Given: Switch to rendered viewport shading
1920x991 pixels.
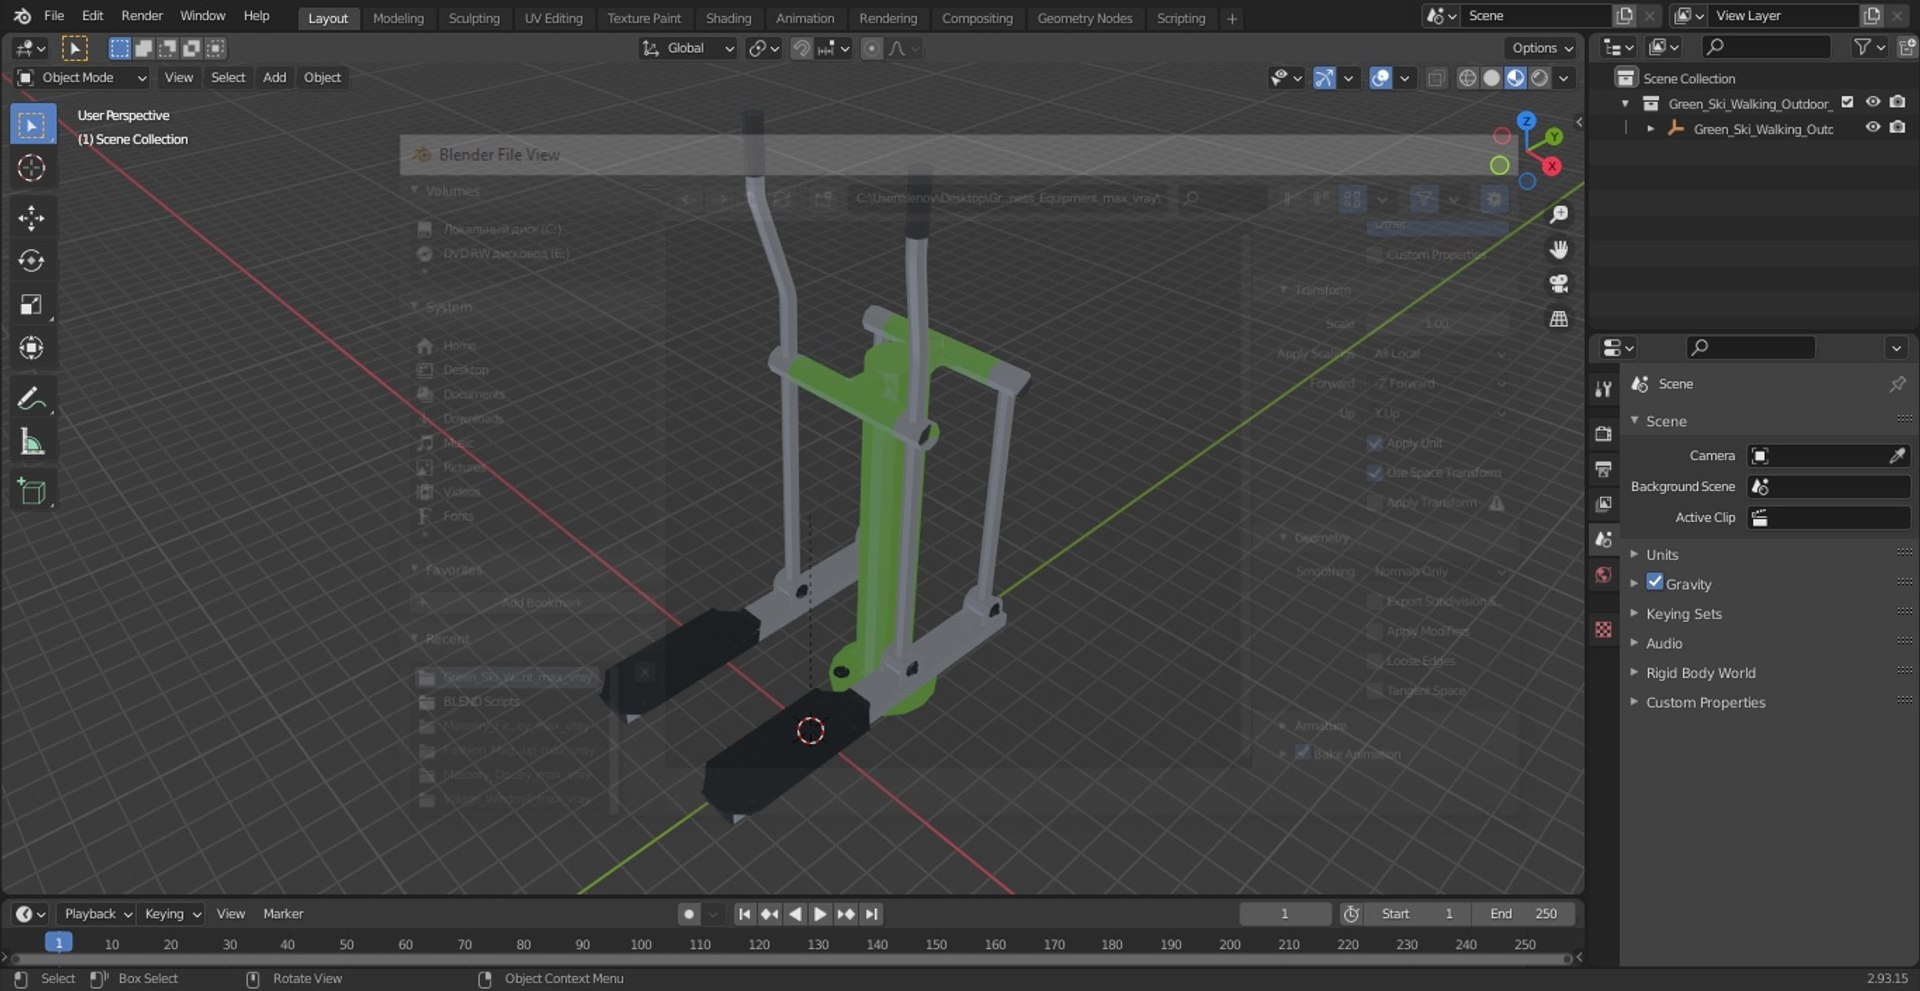Looking at the screenshot, I should click(x=1540, y=78).
